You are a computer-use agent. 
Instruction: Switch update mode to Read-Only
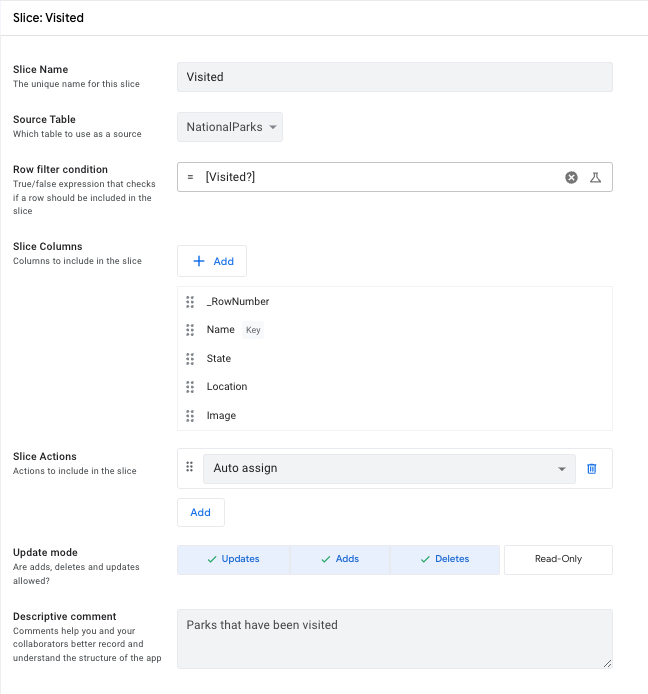pos(558,559)
